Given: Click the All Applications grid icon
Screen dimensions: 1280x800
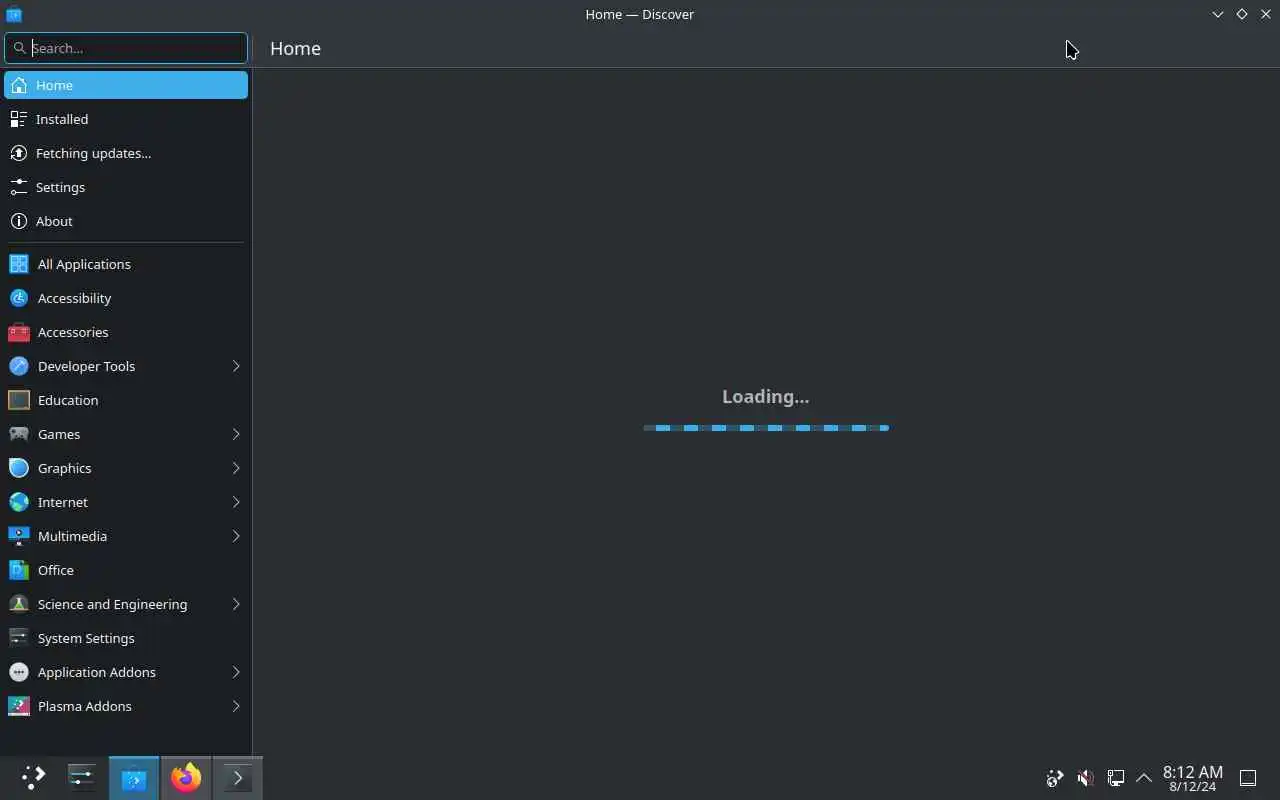Looking at the screenshot, I should tap(19, 264).
